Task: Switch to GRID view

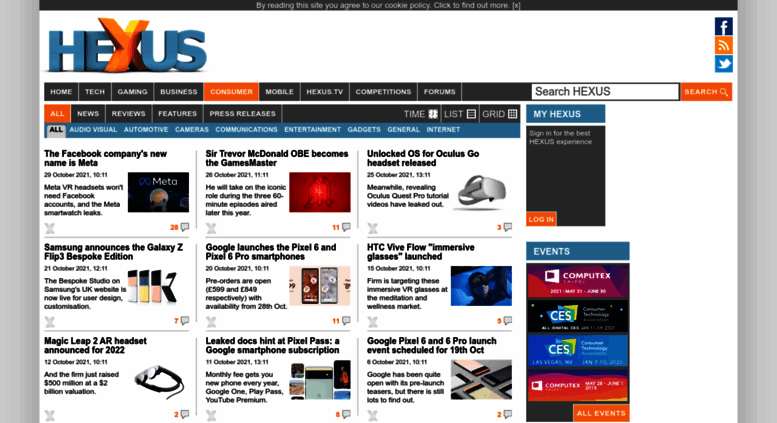Action: (x=500, y=114)
